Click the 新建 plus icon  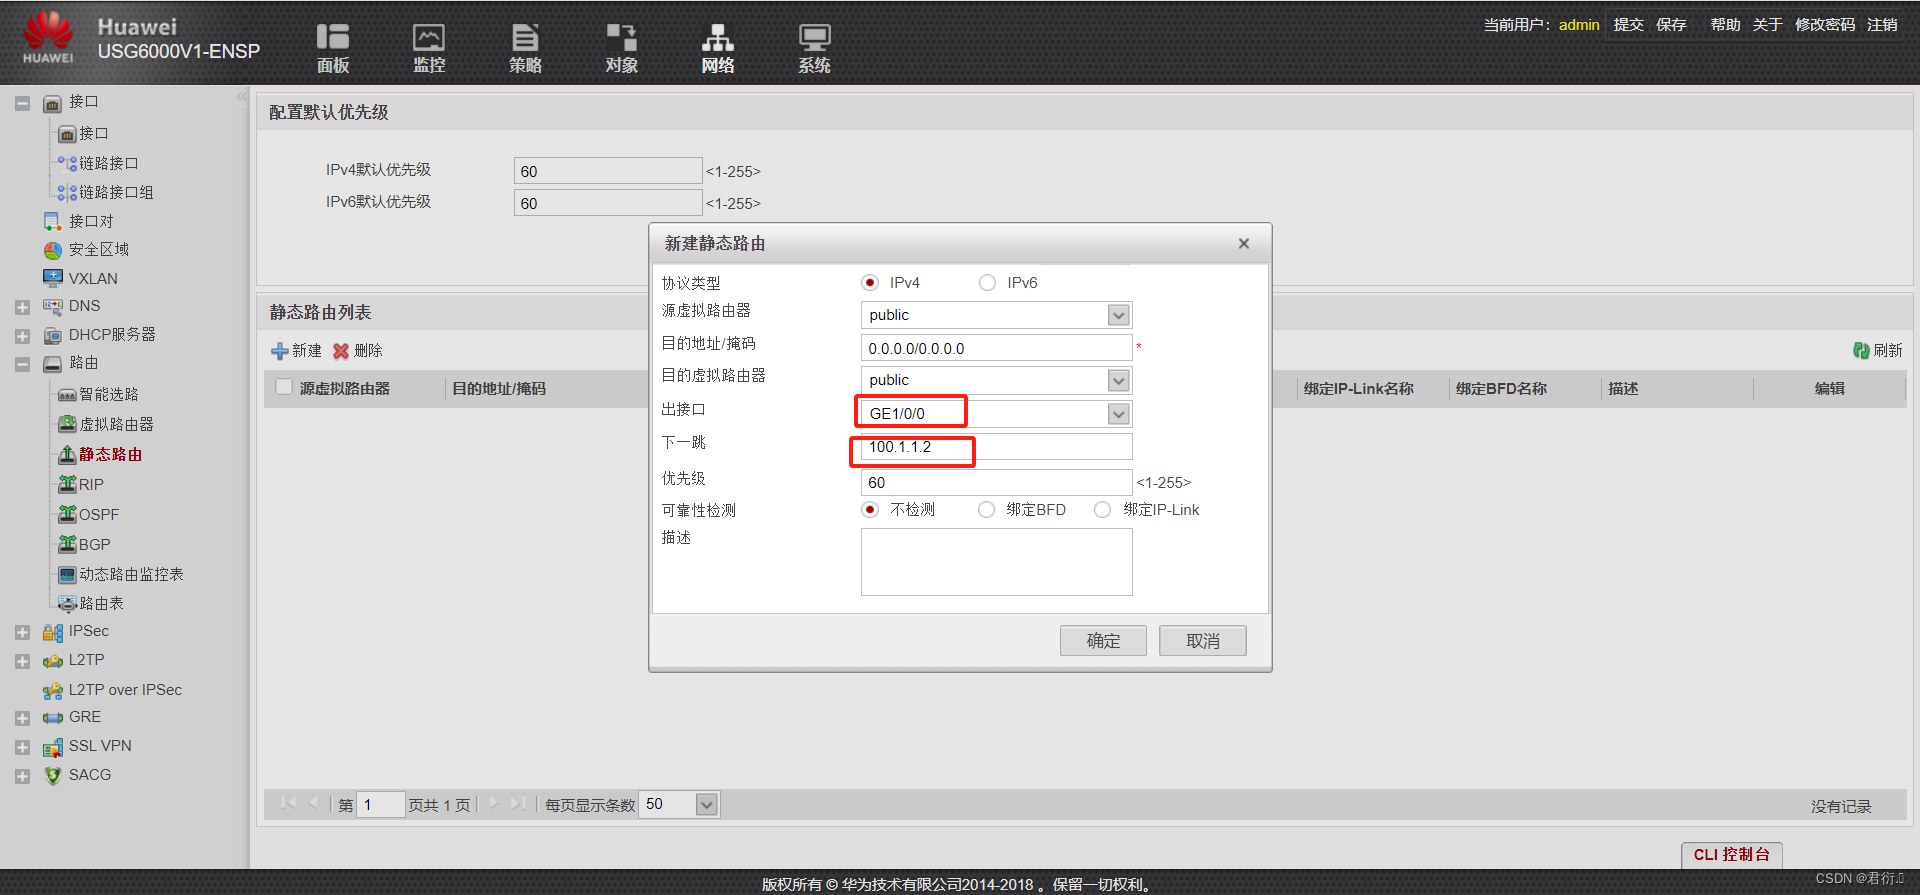280,351
